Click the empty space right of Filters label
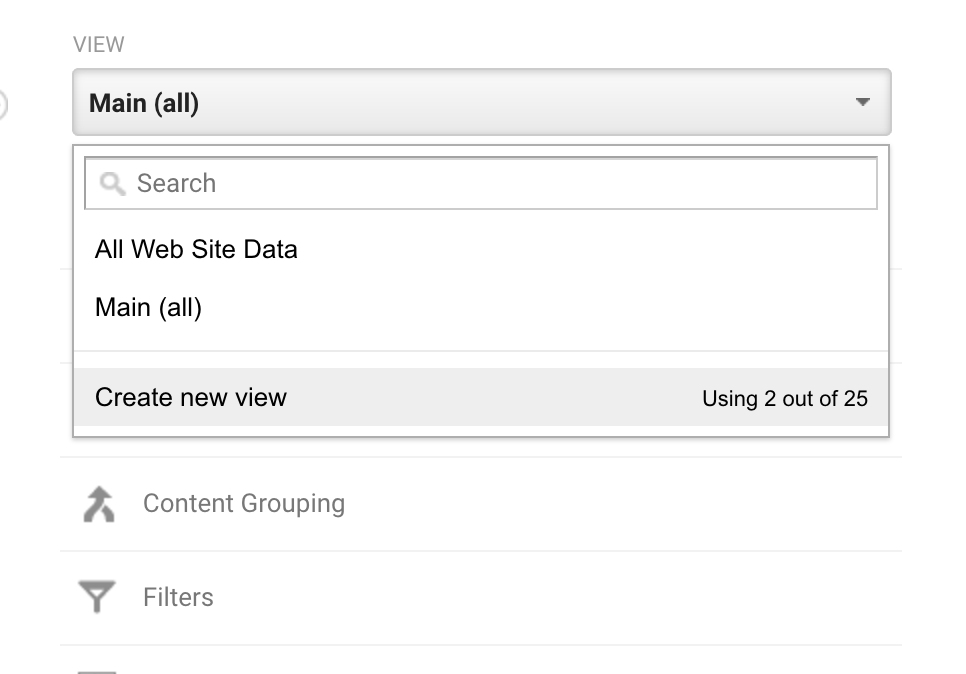Screen dimensions: 966x674 click(554, 597)
